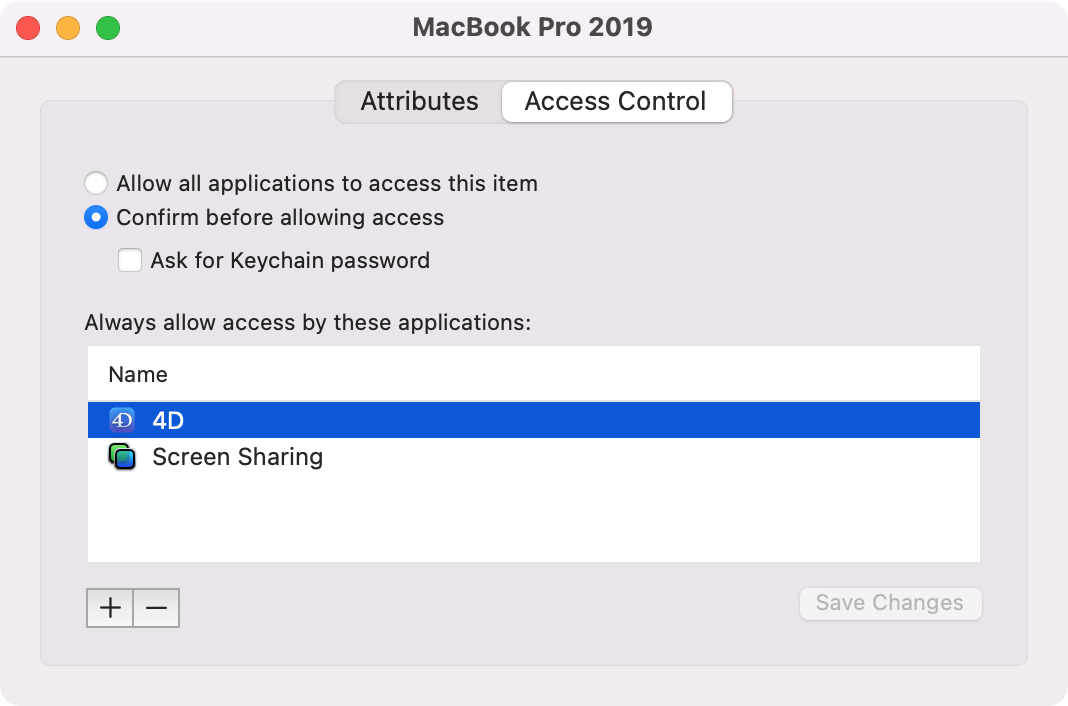Click the window title MacBook Pro 2019
This screenshot has width=1068, height=706.
click(x=533, y=27)
